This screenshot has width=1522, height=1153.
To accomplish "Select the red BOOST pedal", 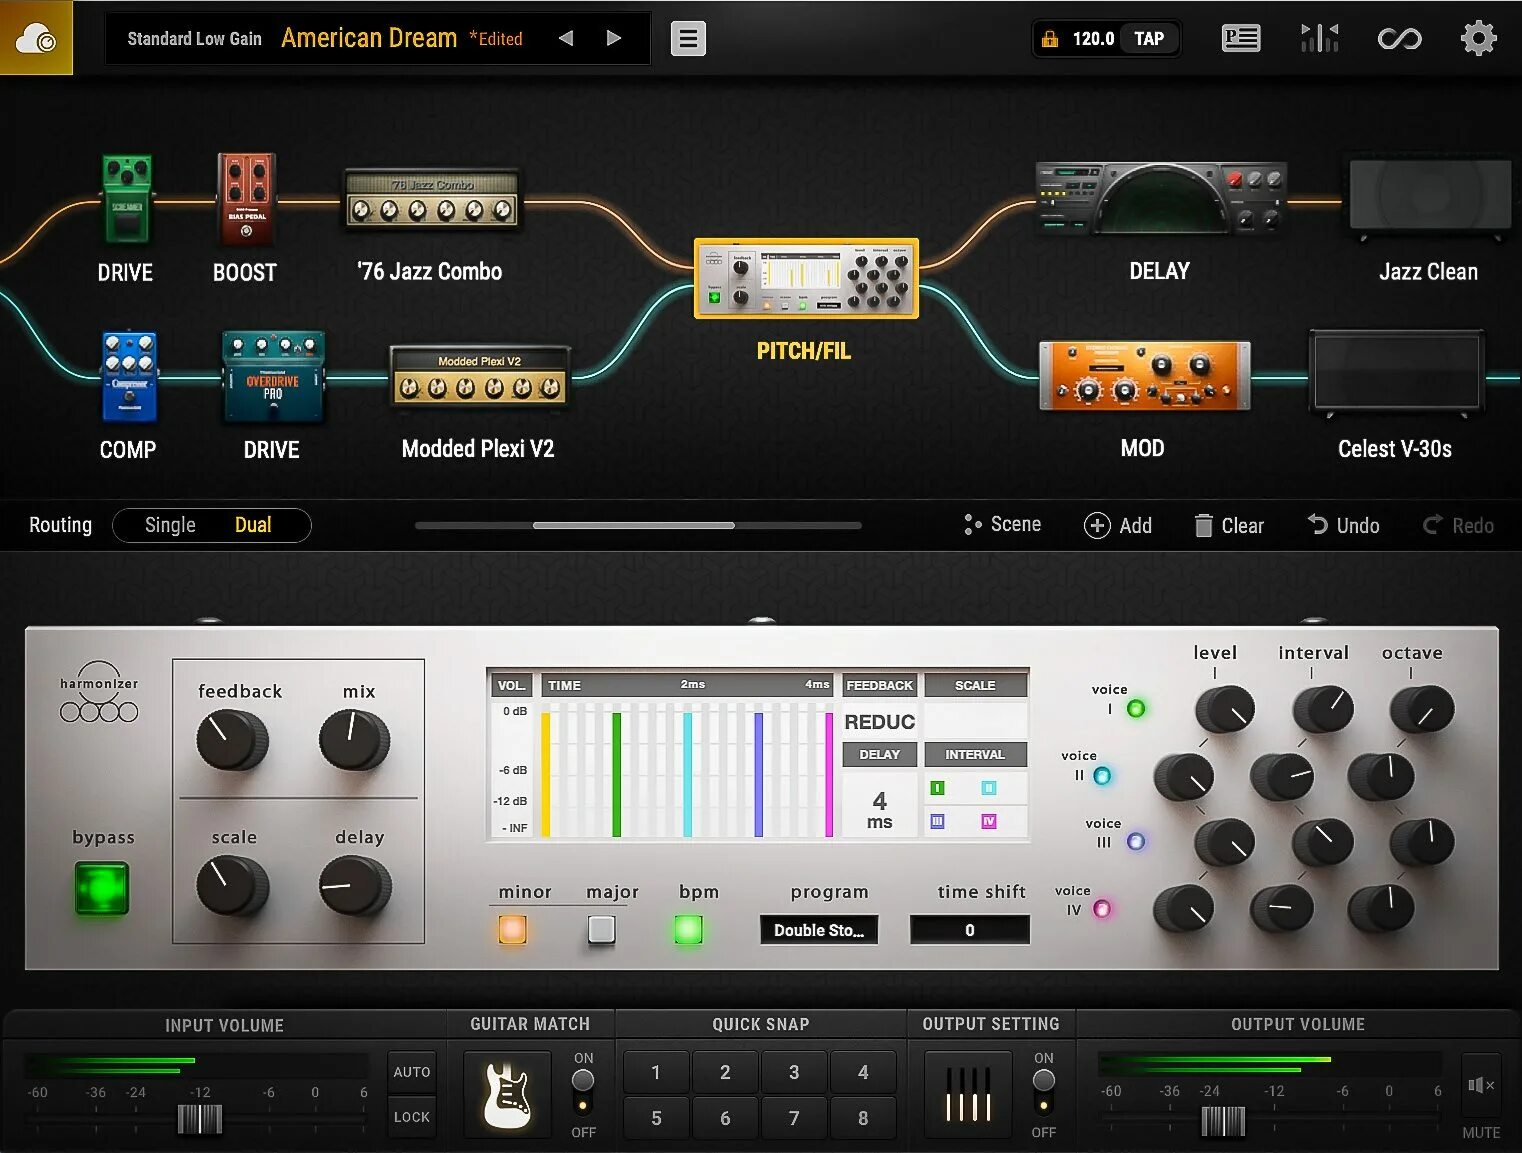I will (245, 198).
